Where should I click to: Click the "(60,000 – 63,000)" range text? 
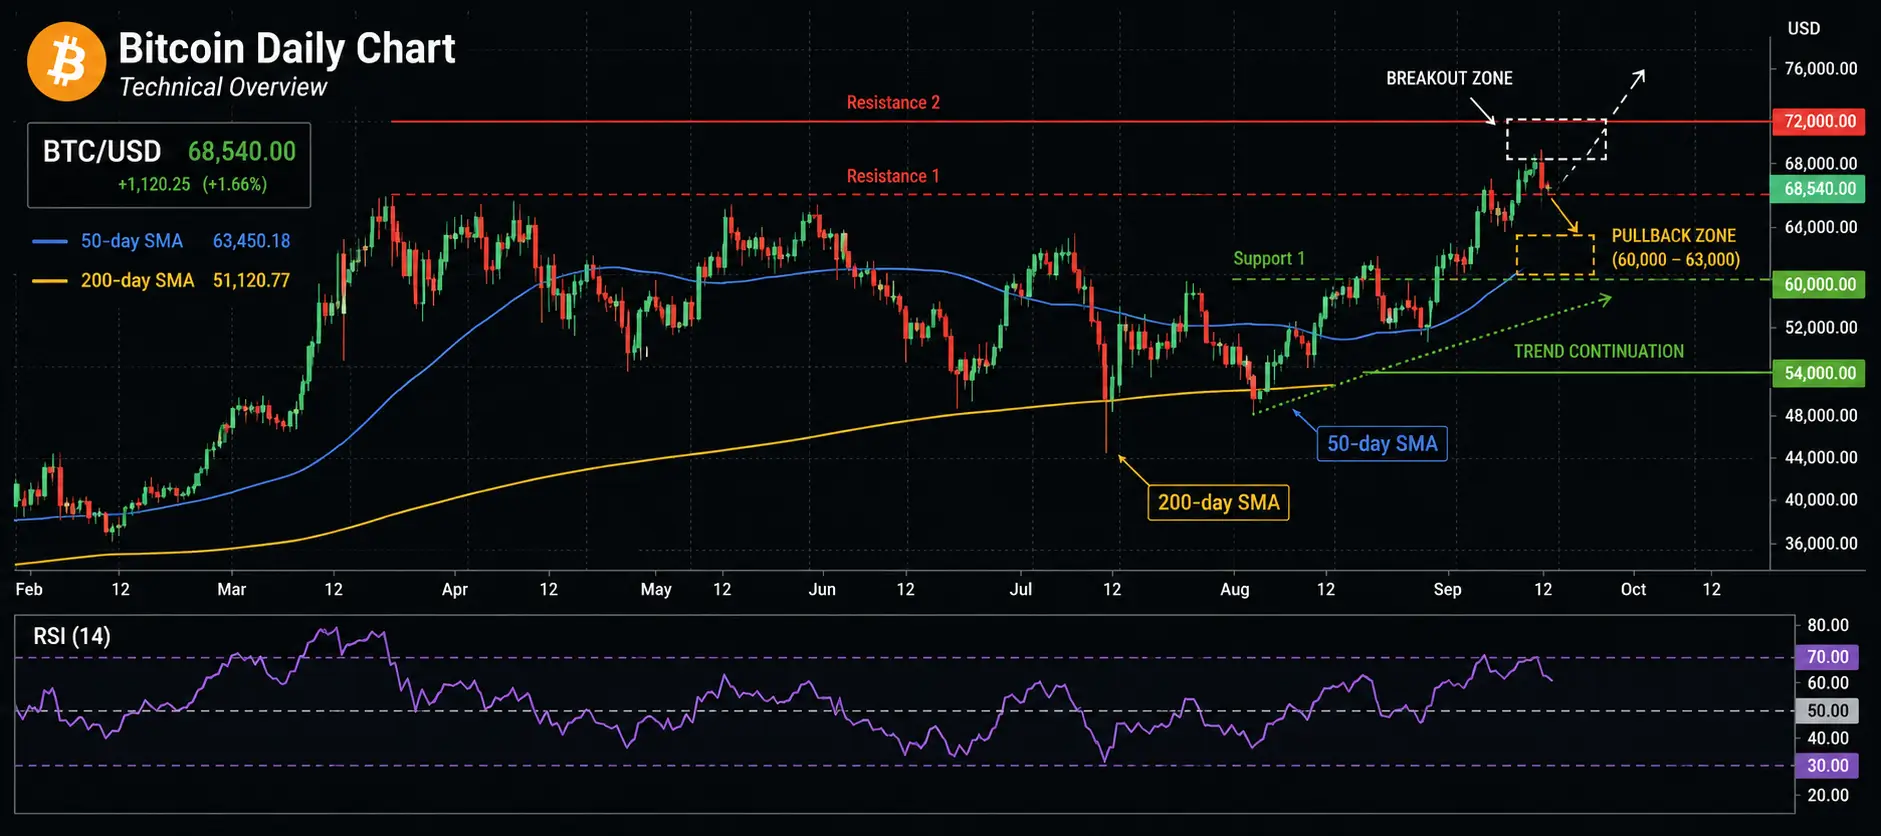click(x=1676, y=260)
